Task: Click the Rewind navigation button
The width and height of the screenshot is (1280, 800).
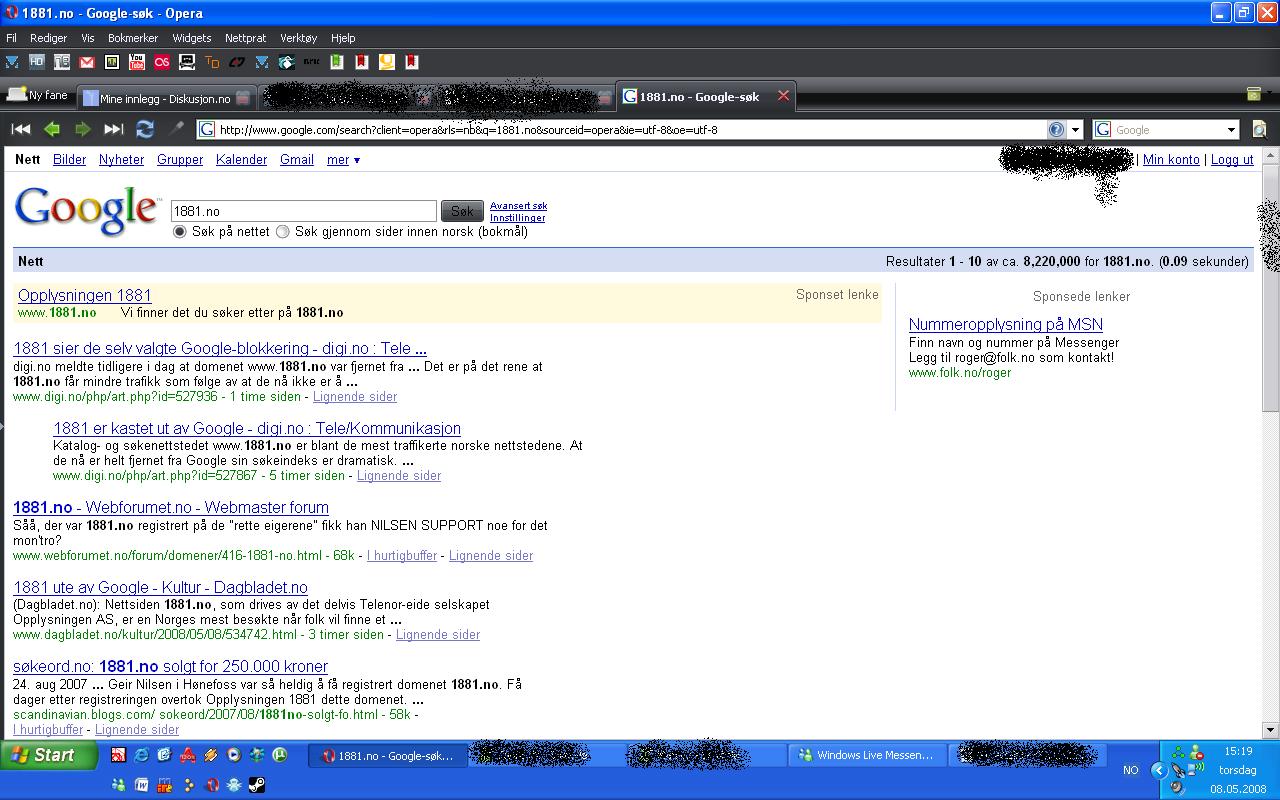Action: point(21,129)
